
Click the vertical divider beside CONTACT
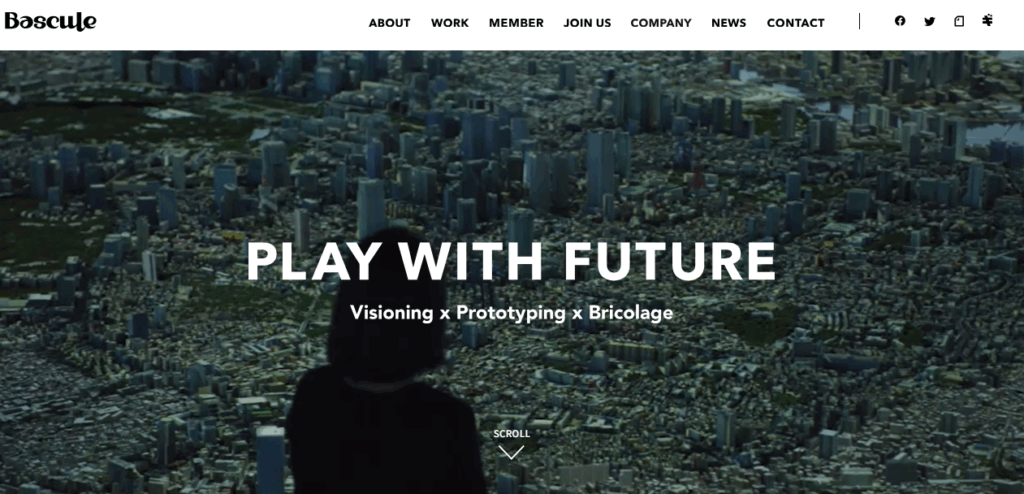pos(859,22)
